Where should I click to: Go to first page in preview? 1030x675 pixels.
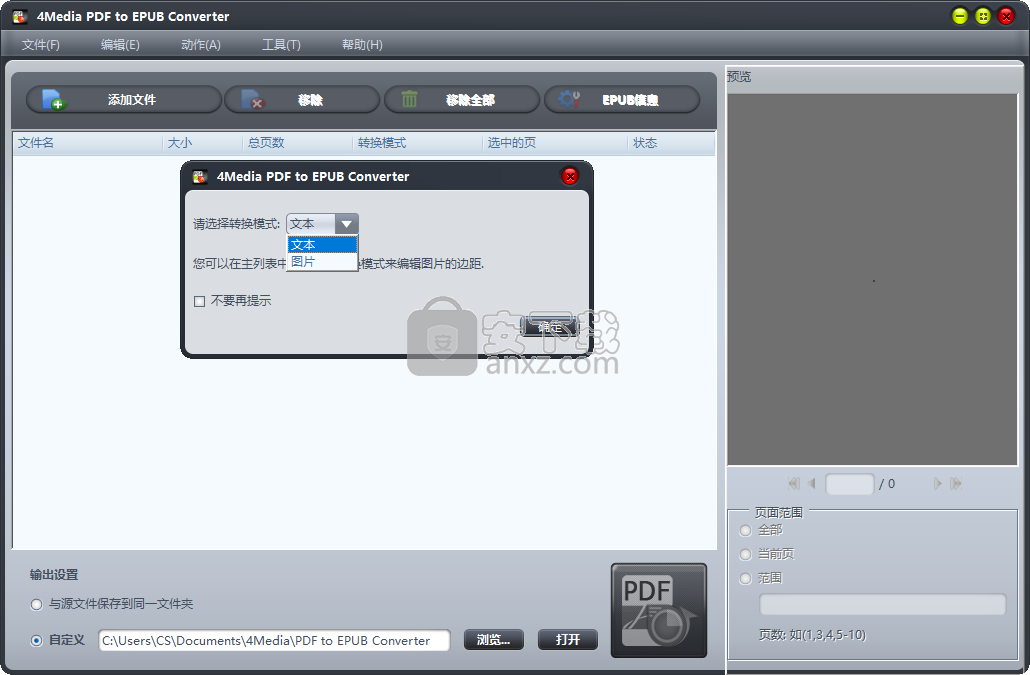pyautogui.click(x=794, y=484)
